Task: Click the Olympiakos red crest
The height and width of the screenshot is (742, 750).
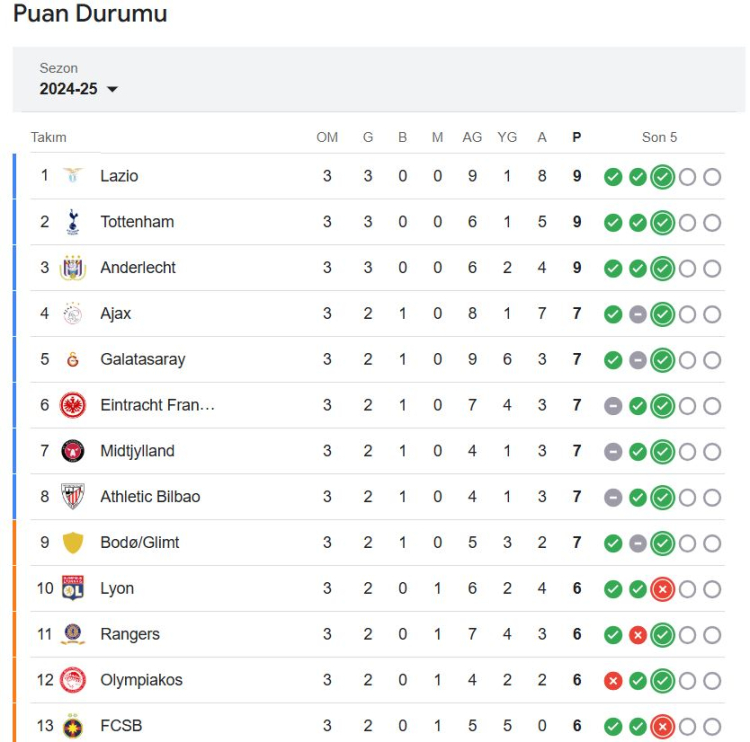Action: click(73, 680)
